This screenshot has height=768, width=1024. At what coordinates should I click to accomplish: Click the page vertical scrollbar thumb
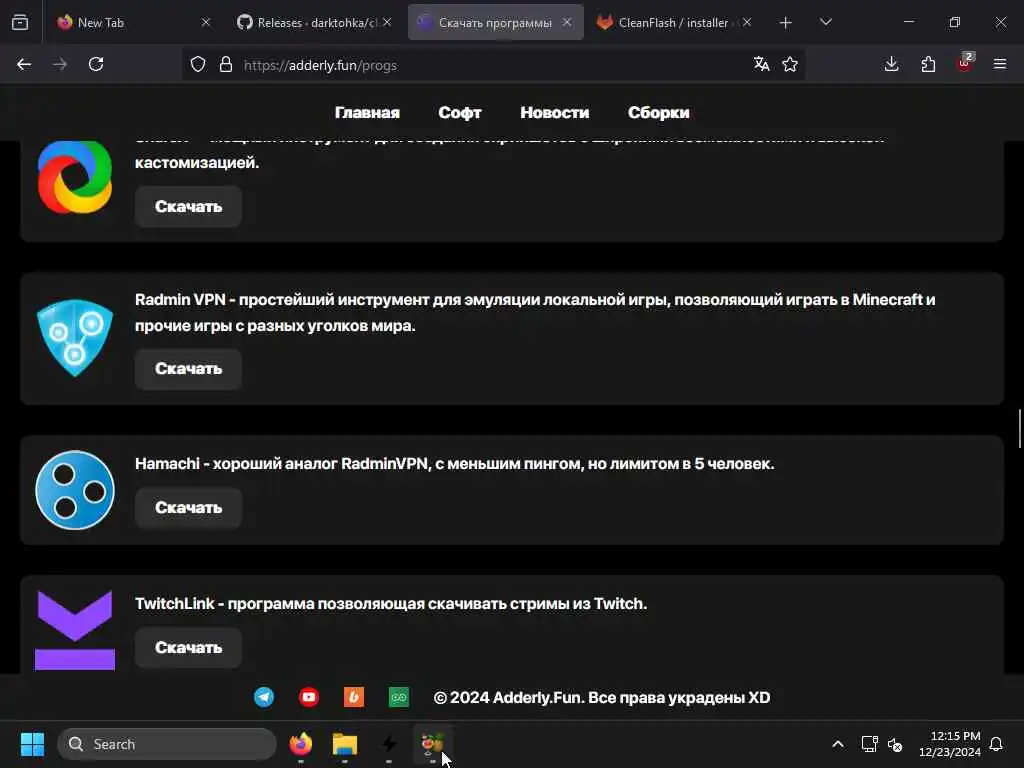[1019, 428]
